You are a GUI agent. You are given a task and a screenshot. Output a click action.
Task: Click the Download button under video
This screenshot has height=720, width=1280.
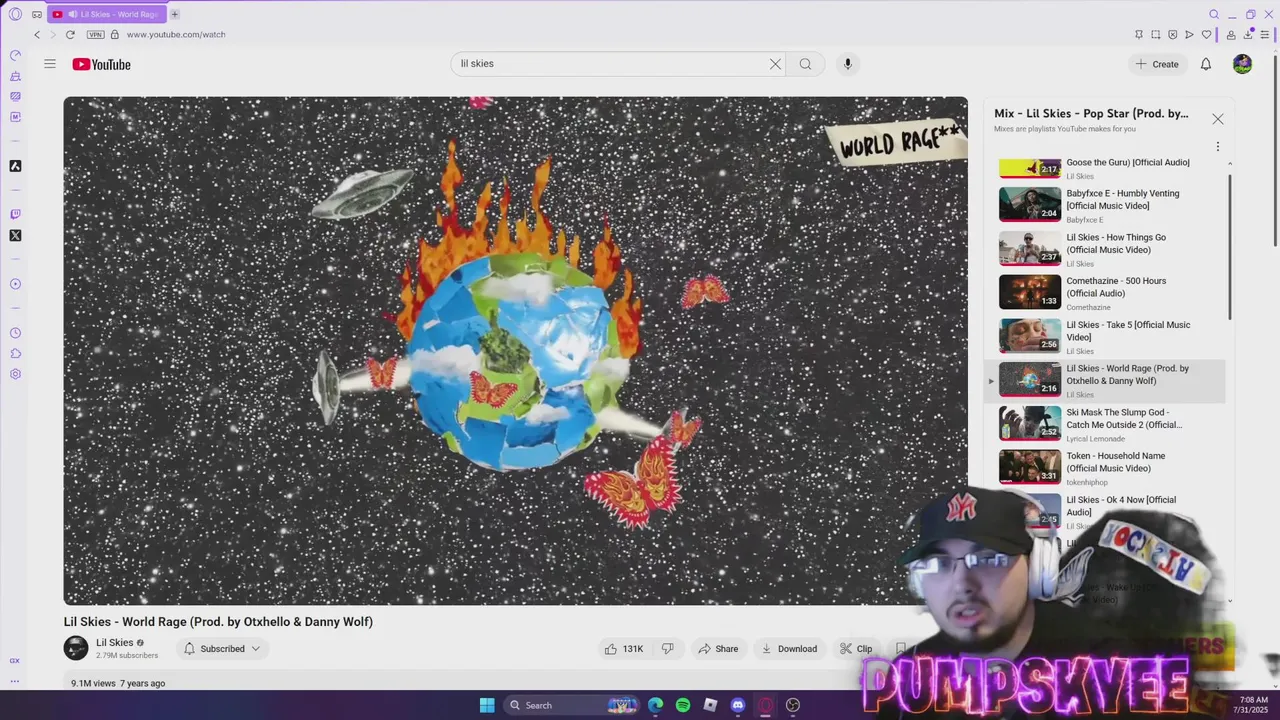click(x=789, y=649)
